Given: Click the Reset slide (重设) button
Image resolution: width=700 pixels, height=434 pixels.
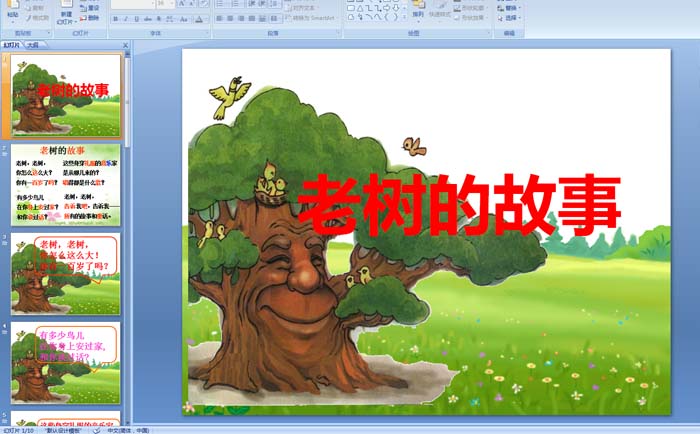Looking at the screenshot, I should click(89, 8).
